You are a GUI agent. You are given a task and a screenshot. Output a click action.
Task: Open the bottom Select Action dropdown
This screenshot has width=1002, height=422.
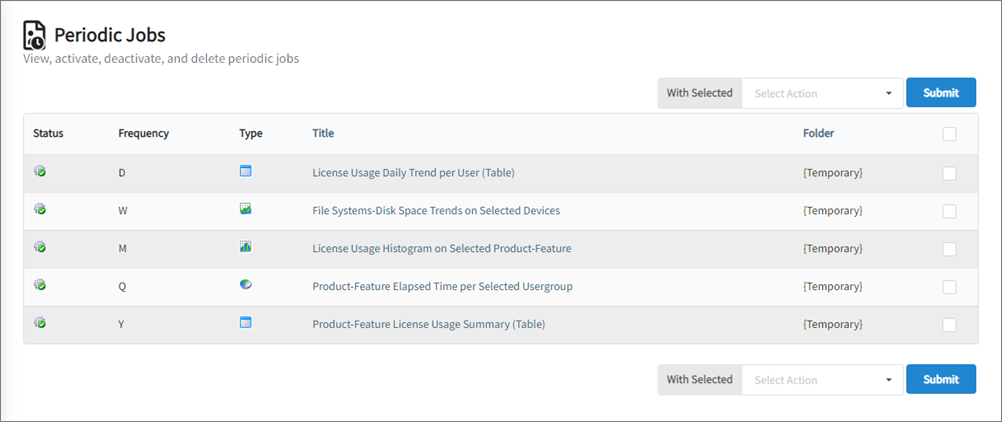click(x=822, y=380)
